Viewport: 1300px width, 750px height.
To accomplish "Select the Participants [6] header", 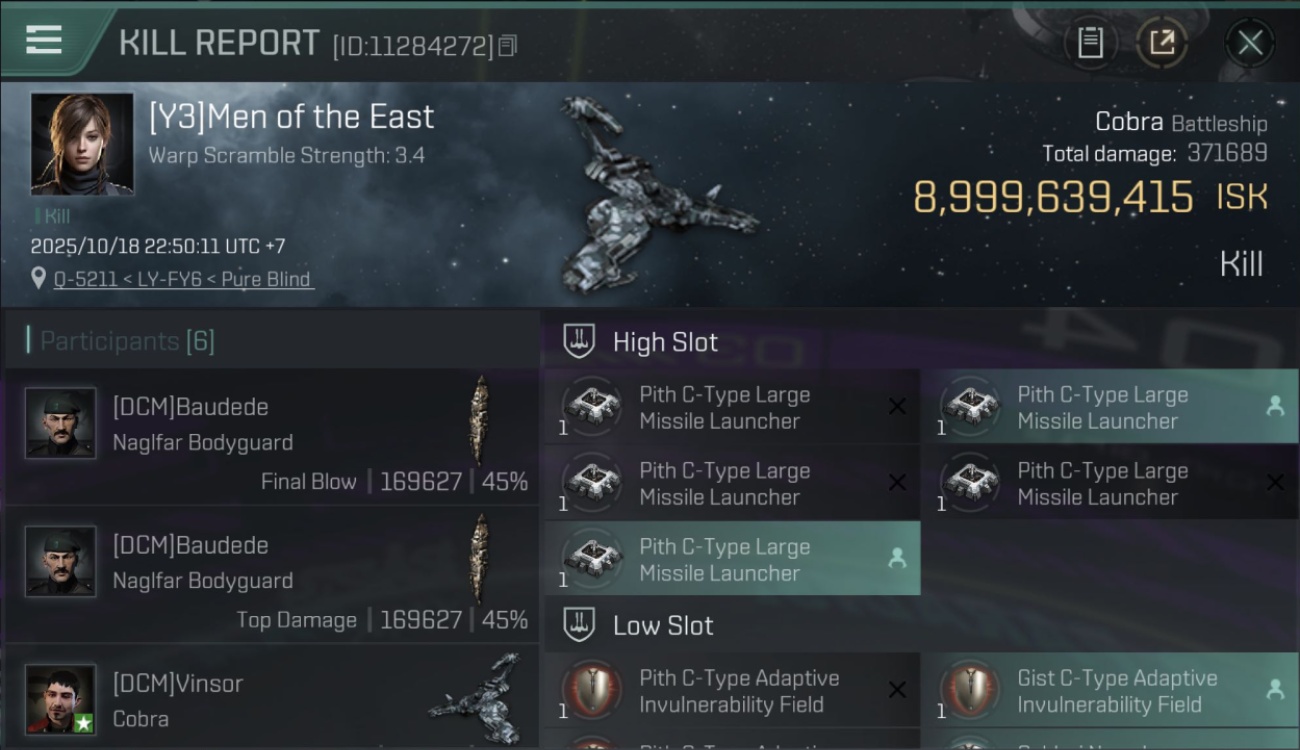I will (127, 341).
